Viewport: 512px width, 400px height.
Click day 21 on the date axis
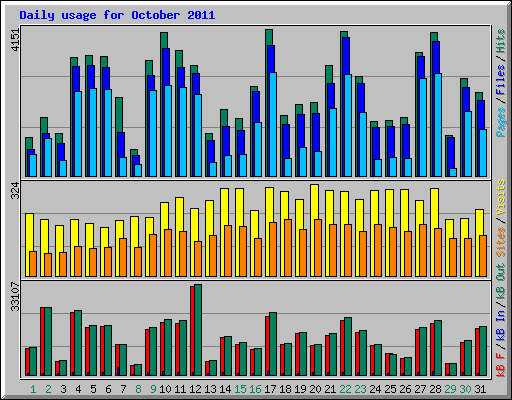pos(330,389)
